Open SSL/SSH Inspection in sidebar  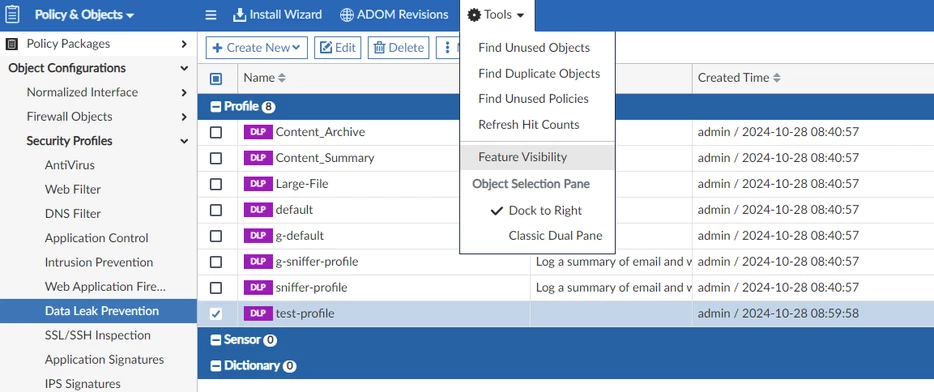[98, 335]
